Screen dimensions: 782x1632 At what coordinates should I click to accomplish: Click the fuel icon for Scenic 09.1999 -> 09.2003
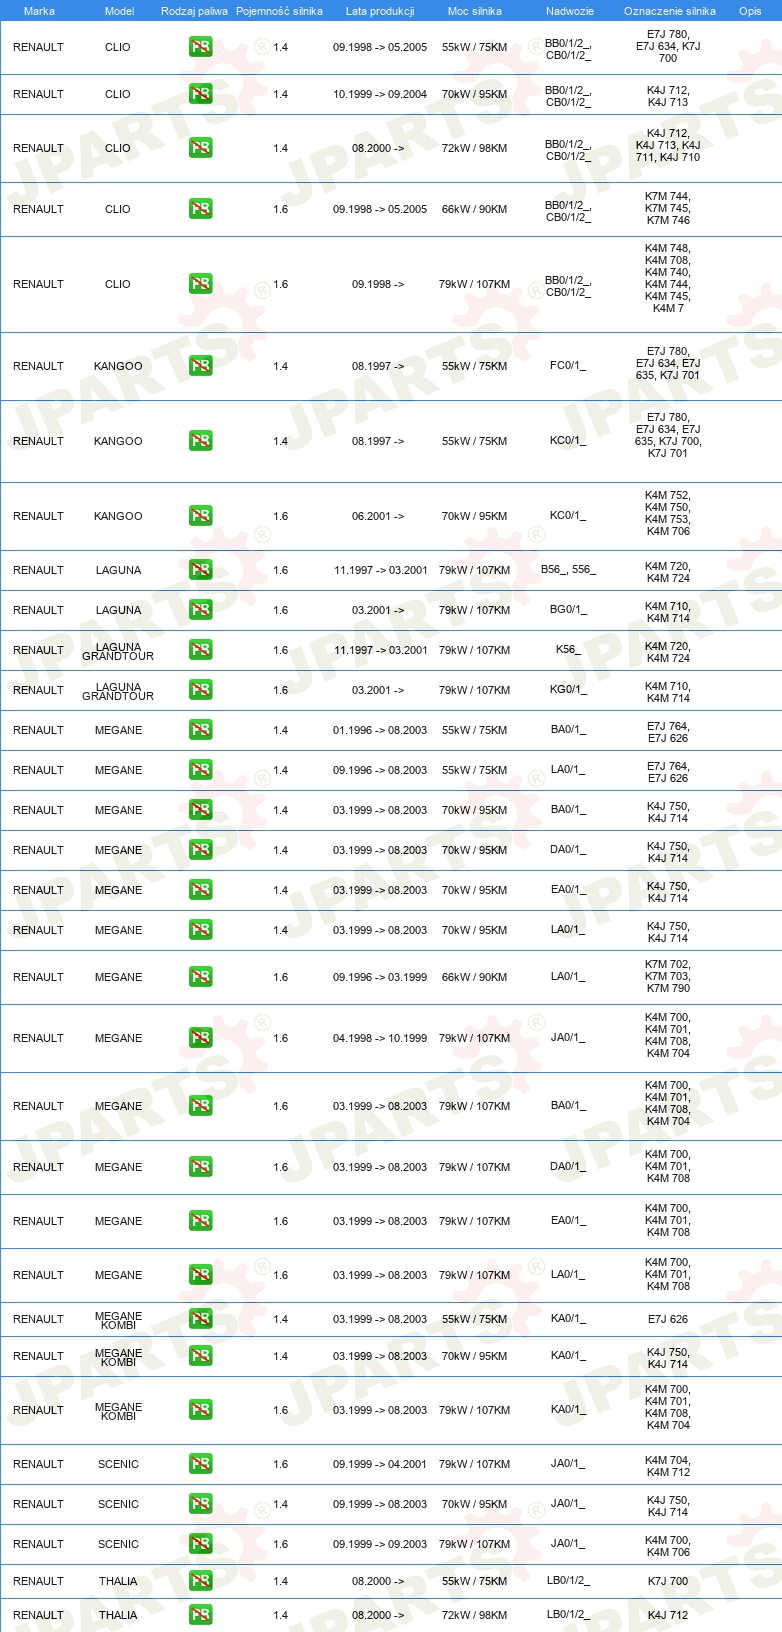(x=201, y=1544)
